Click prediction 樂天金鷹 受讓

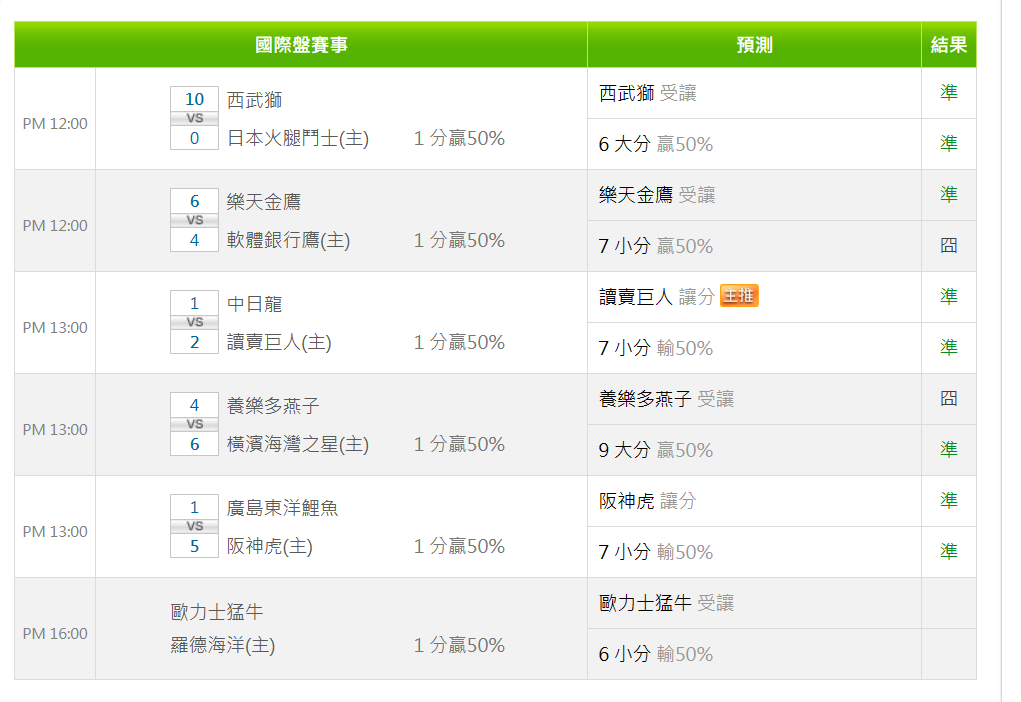tap(657, 195)
